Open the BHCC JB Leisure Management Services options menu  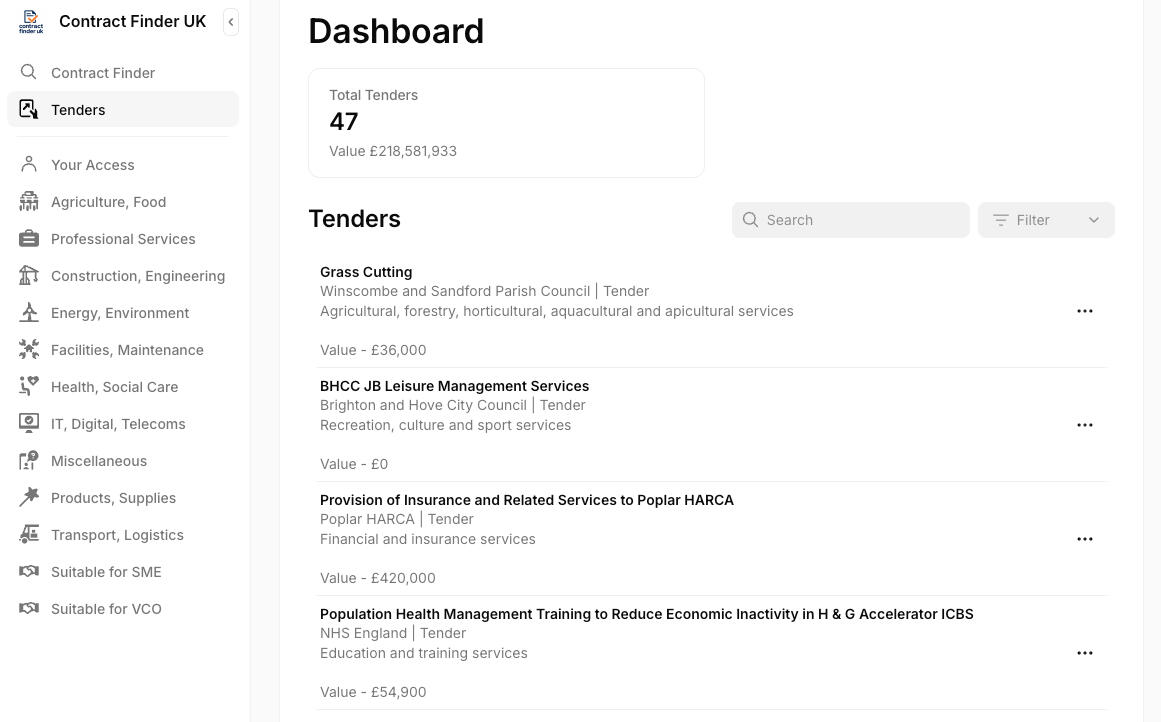tap(1084, 424)
